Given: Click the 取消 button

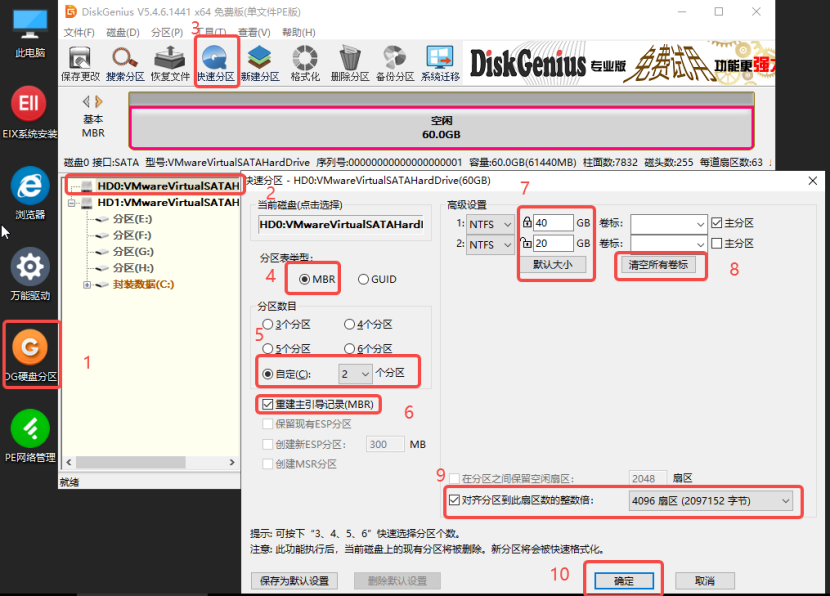Looking at the screenshot, I should pos(705,581).
